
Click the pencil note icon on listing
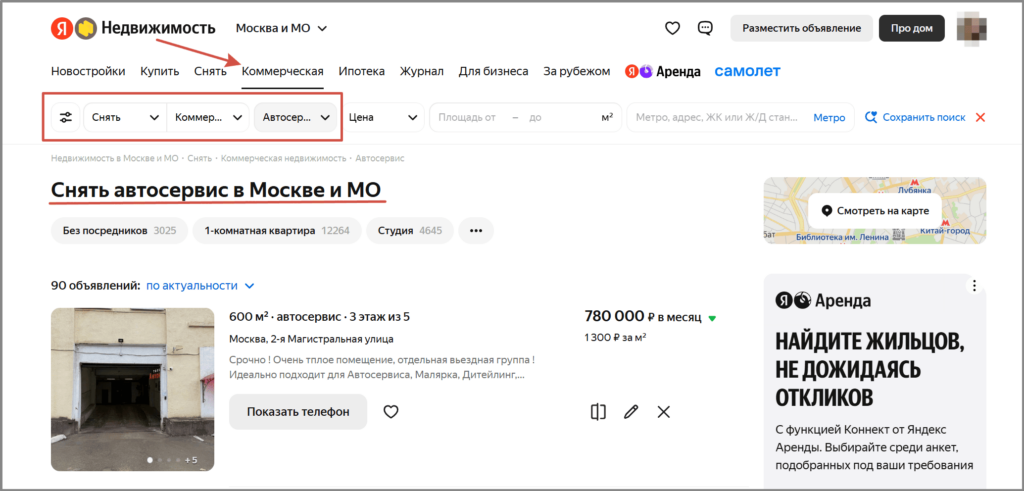tap(631, 411)
